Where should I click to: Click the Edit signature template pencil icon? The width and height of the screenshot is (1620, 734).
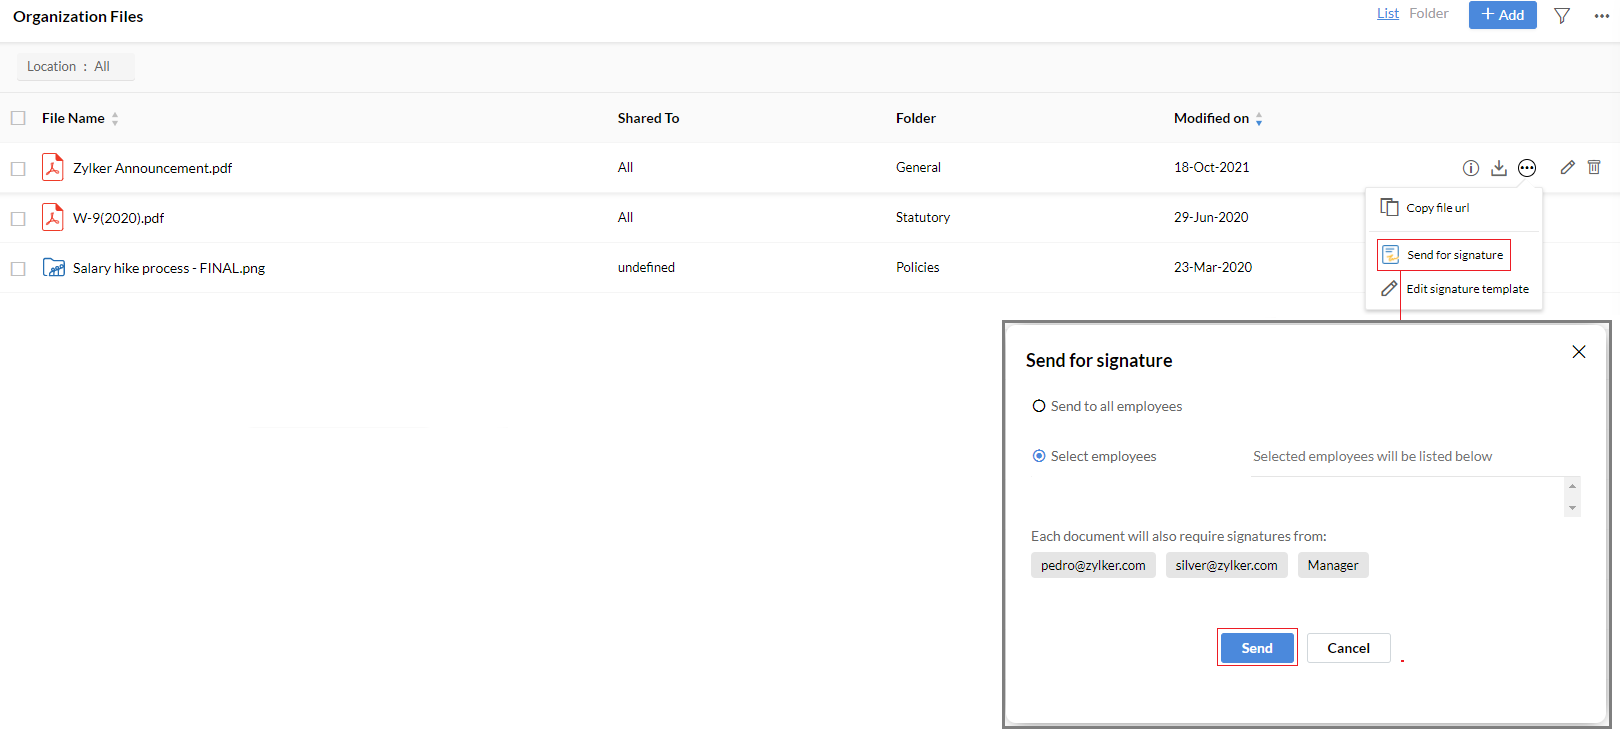[x=1389, y=289]
